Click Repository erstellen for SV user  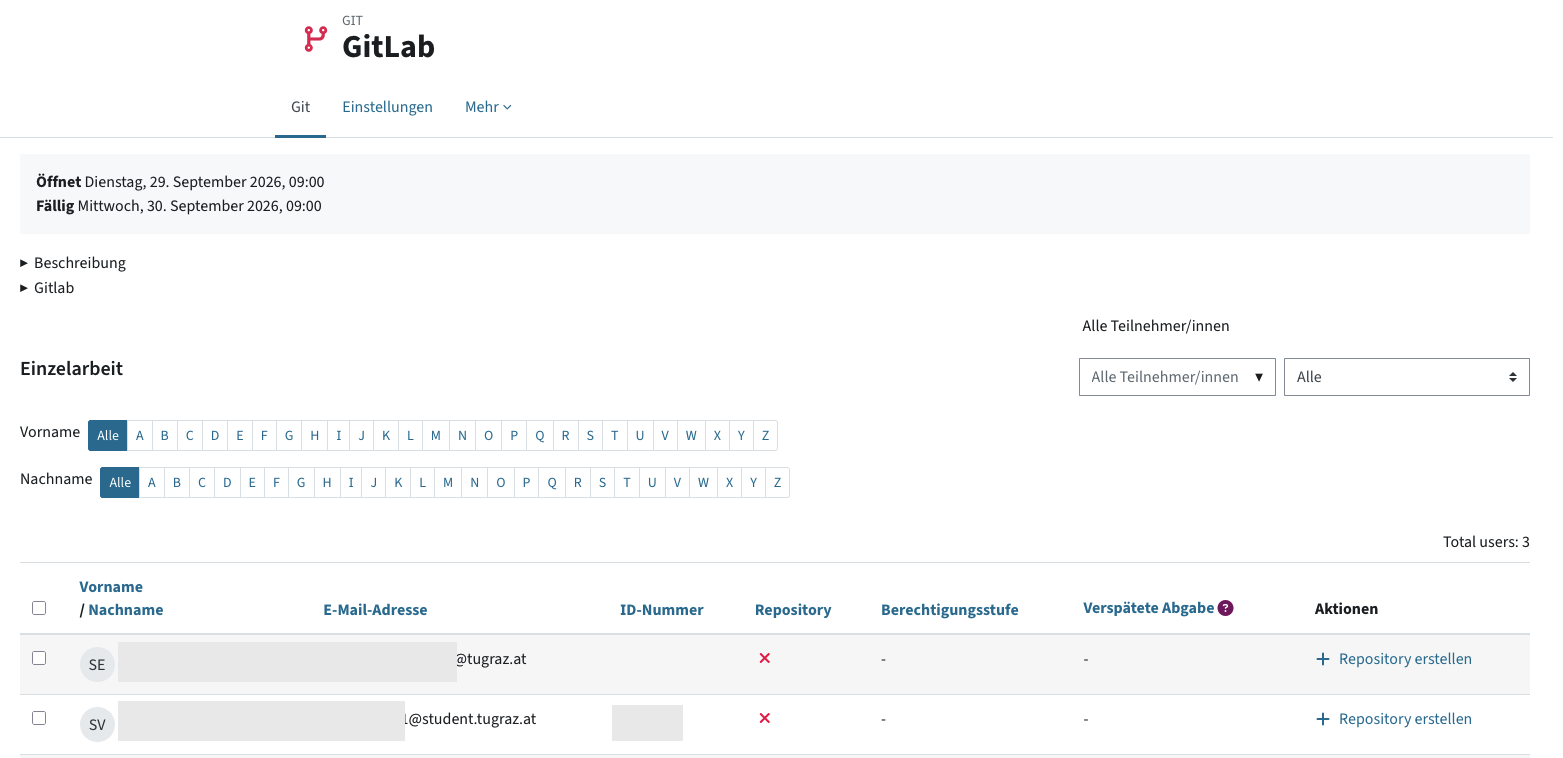[1405, 719]
